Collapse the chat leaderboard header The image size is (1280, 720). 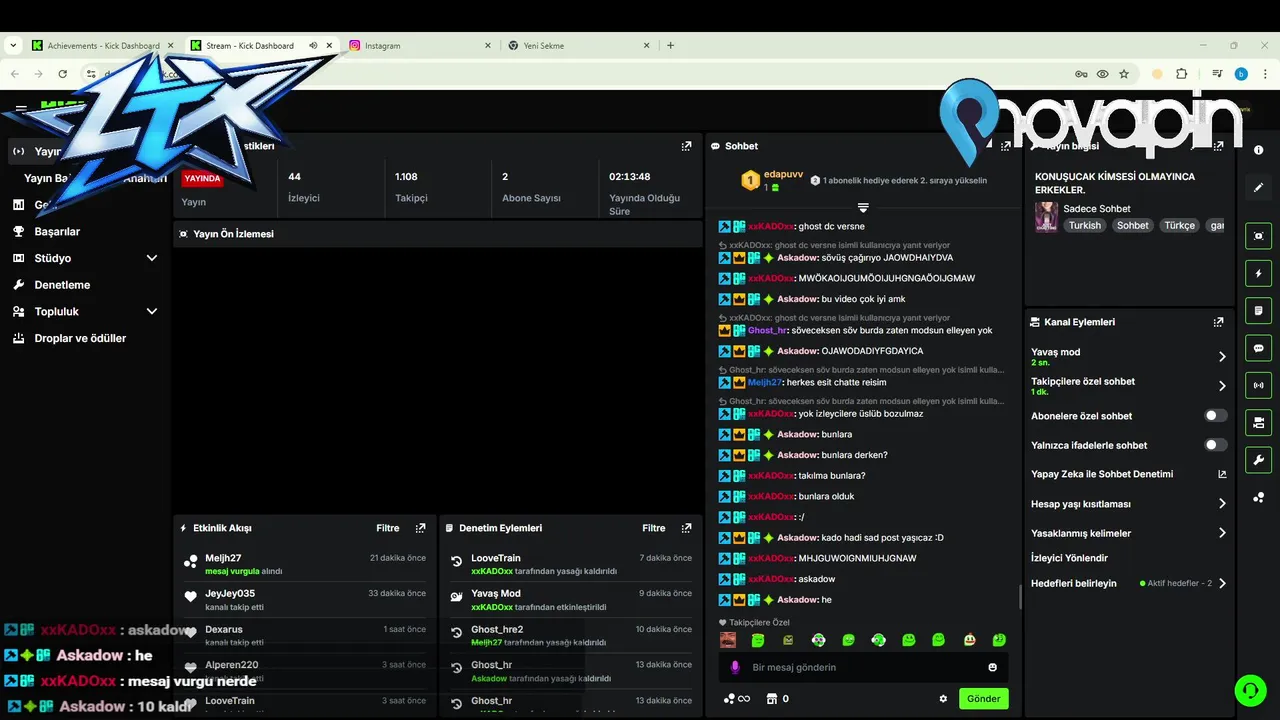pos(863,208)
